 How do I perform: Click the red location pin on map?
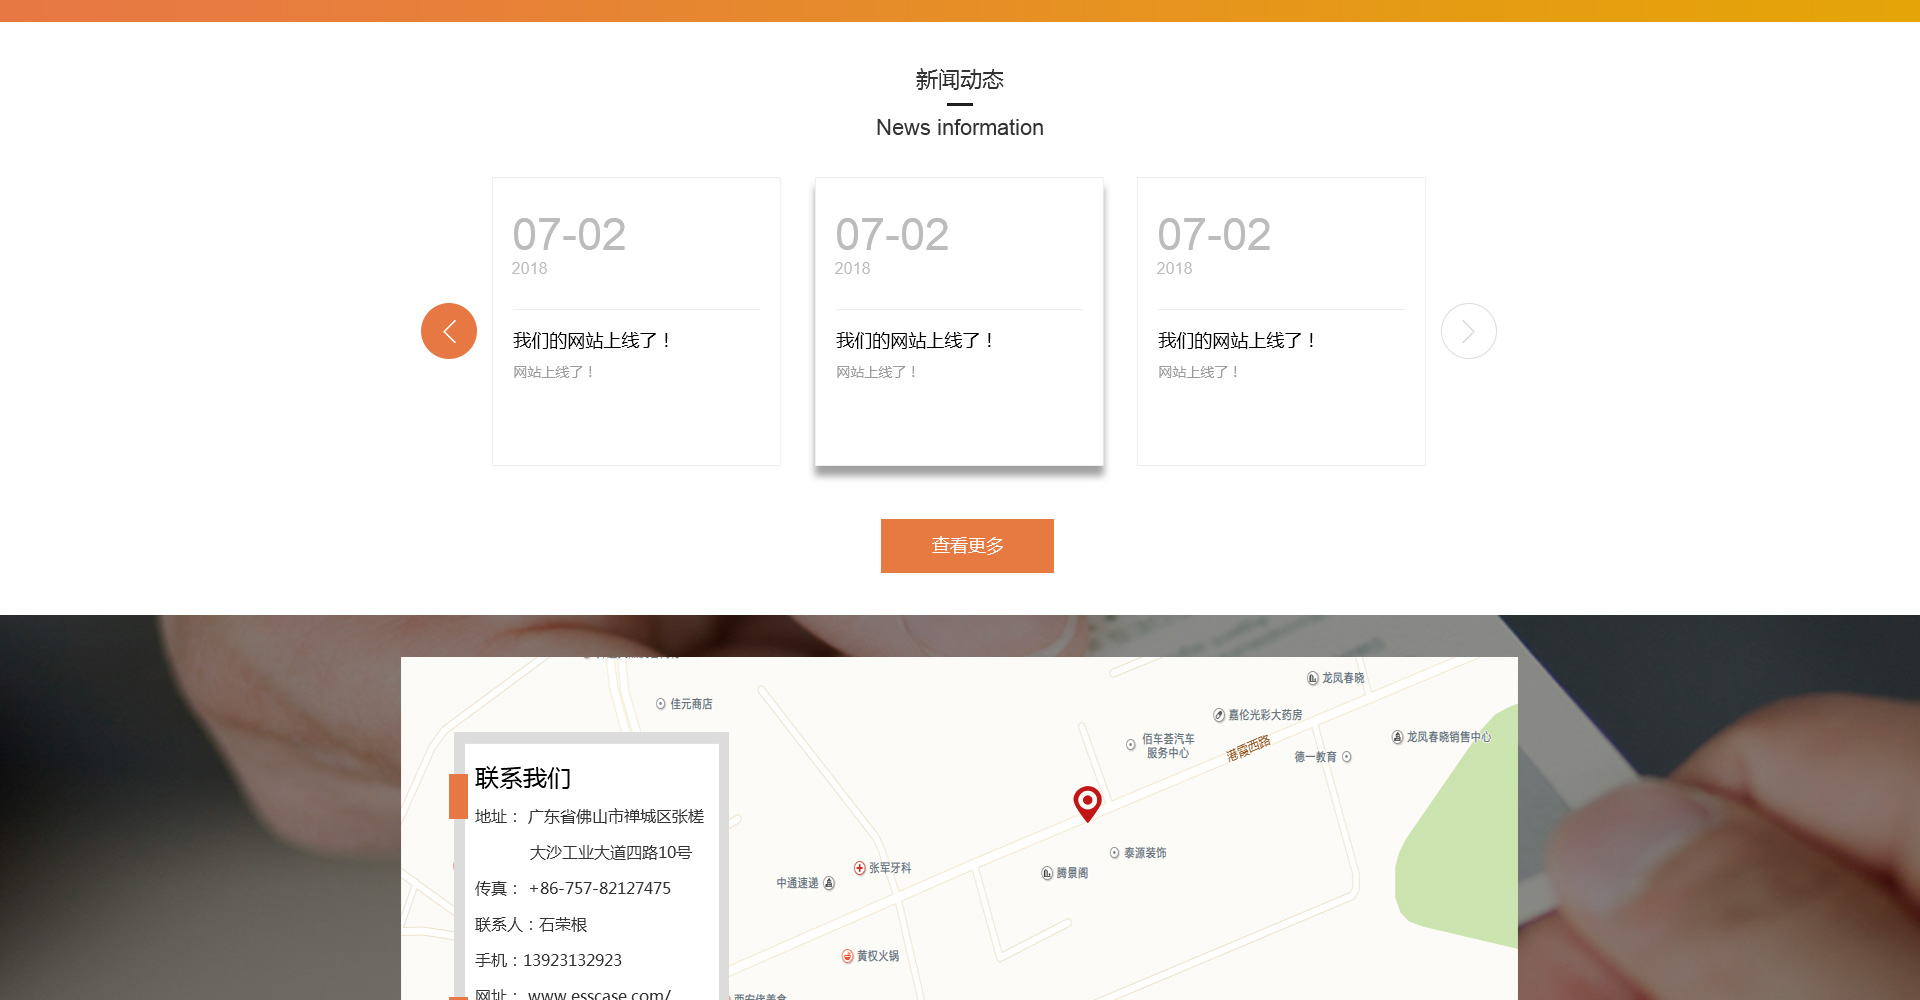(1087, 802)
